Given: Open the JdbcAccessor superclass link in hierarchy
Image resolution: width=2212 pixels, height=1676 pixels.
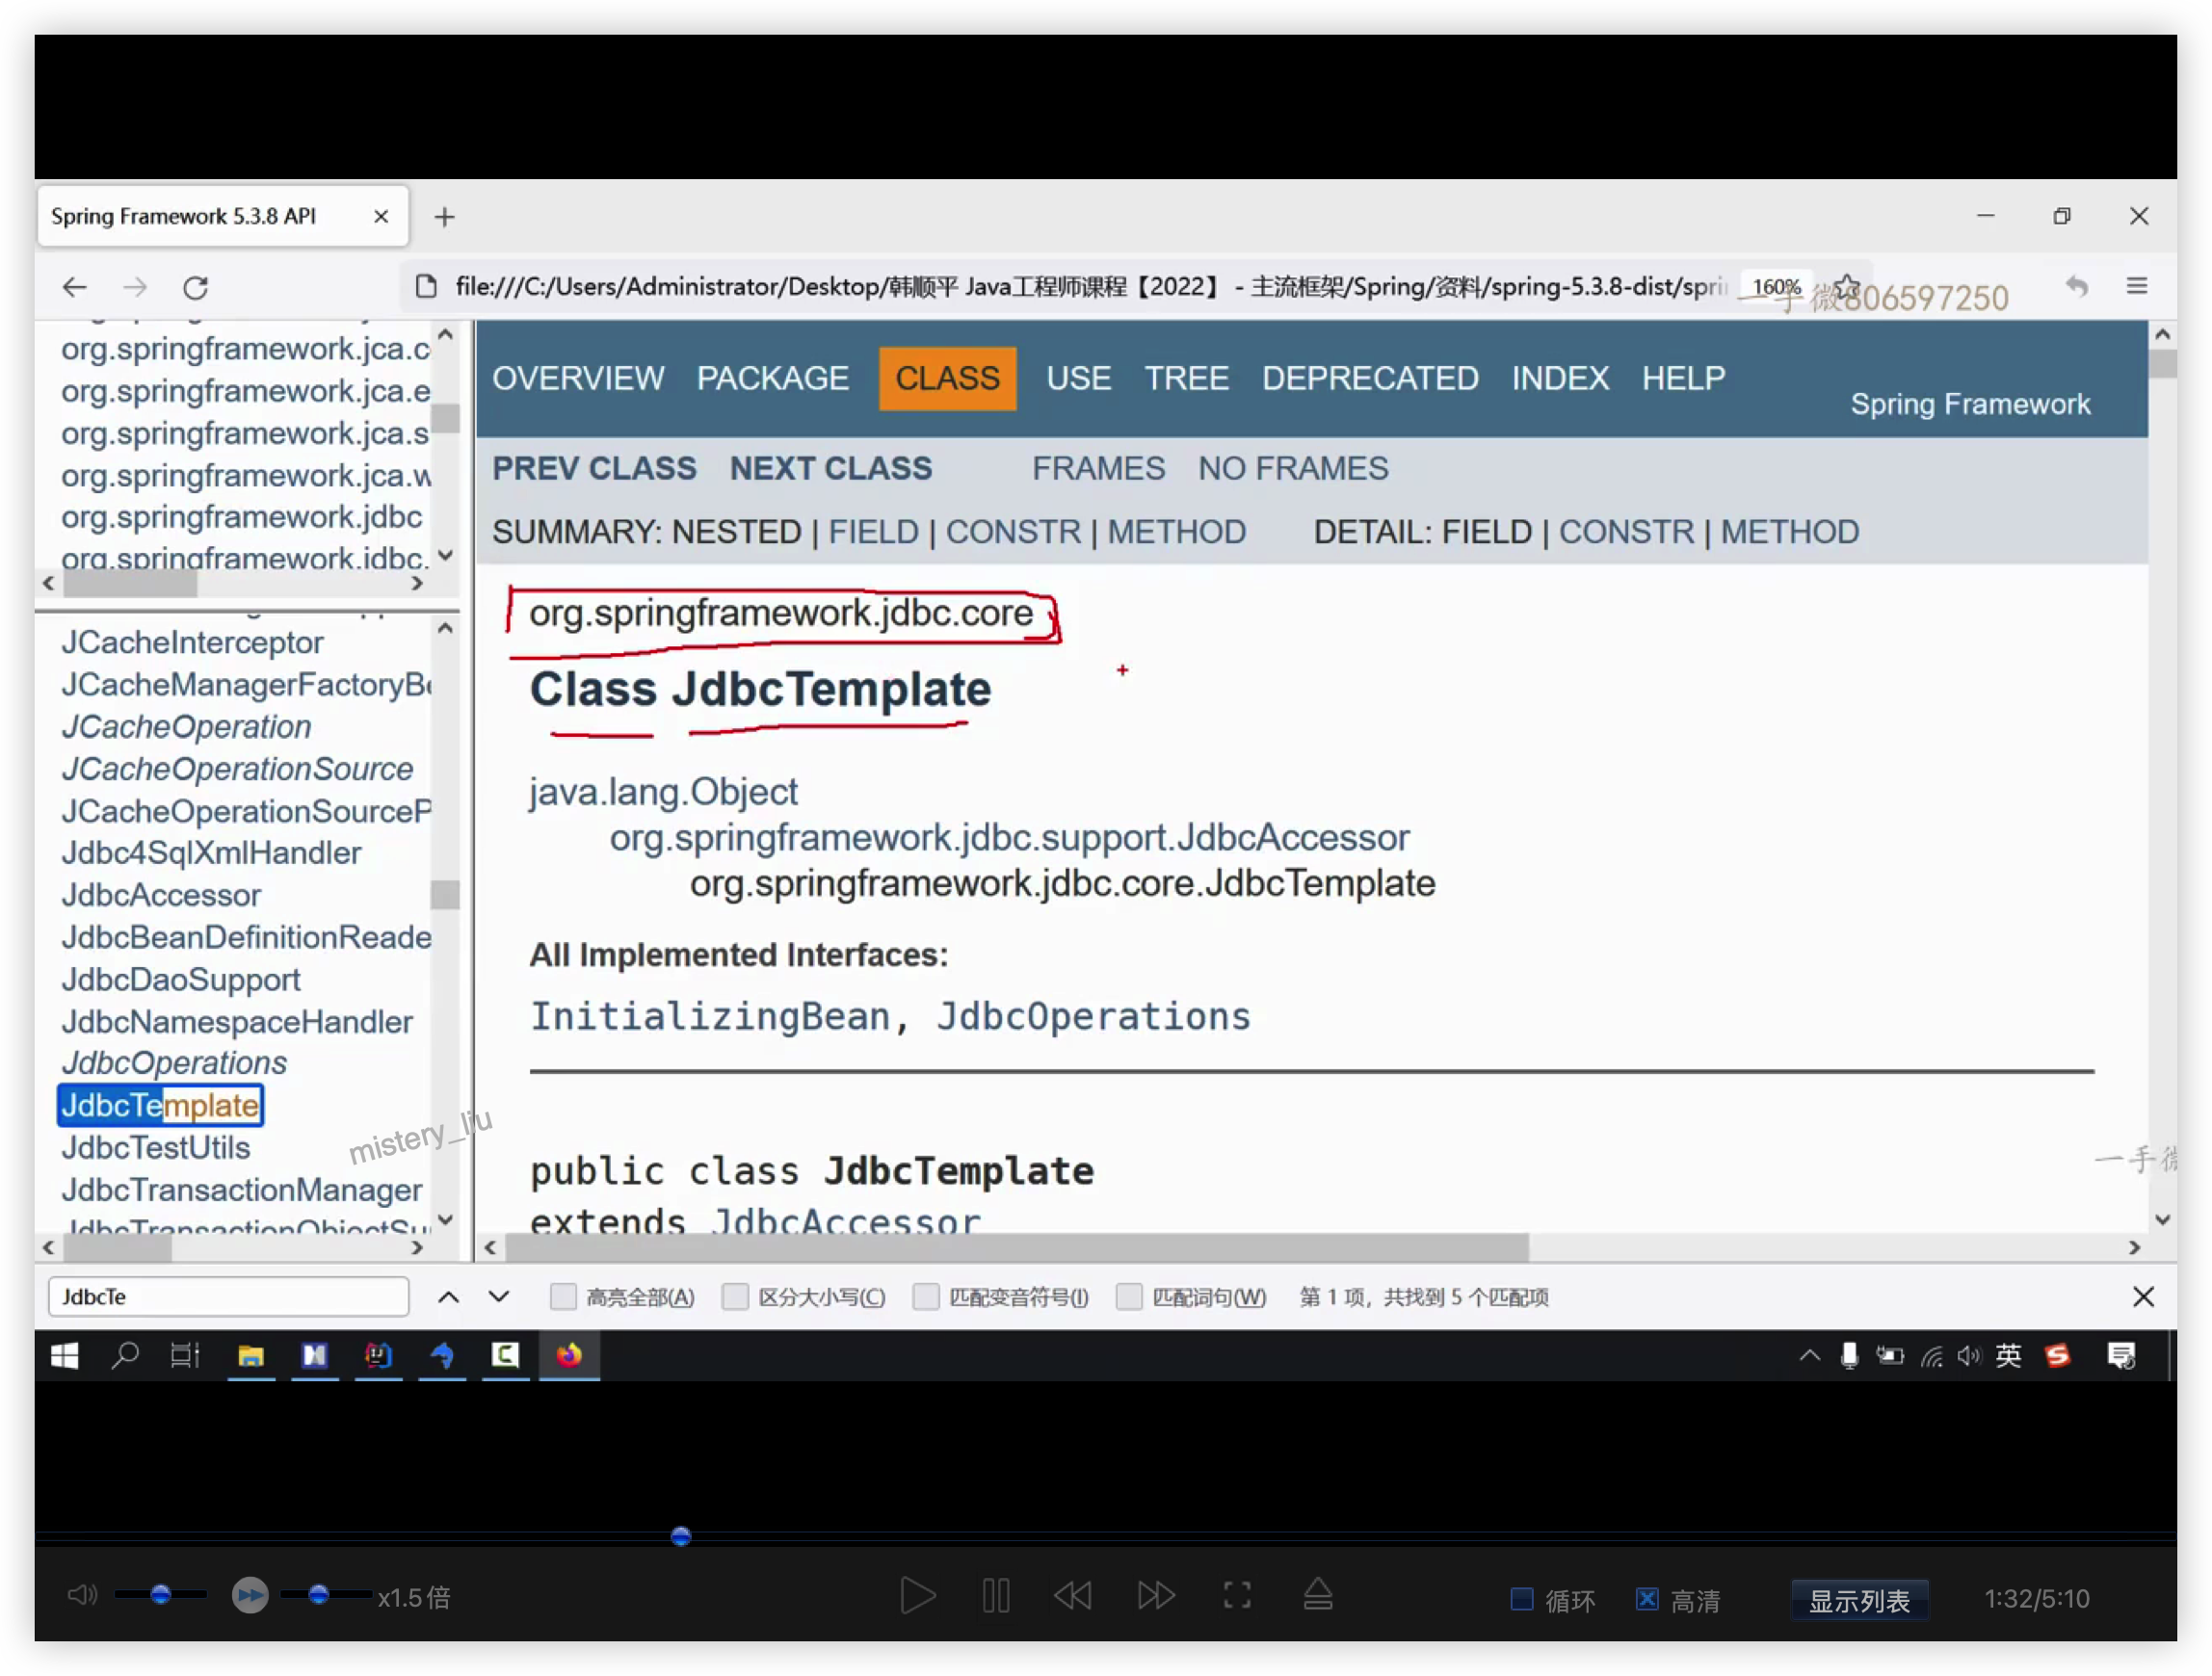Looking at the screenshot, I should coord(1010,838).
